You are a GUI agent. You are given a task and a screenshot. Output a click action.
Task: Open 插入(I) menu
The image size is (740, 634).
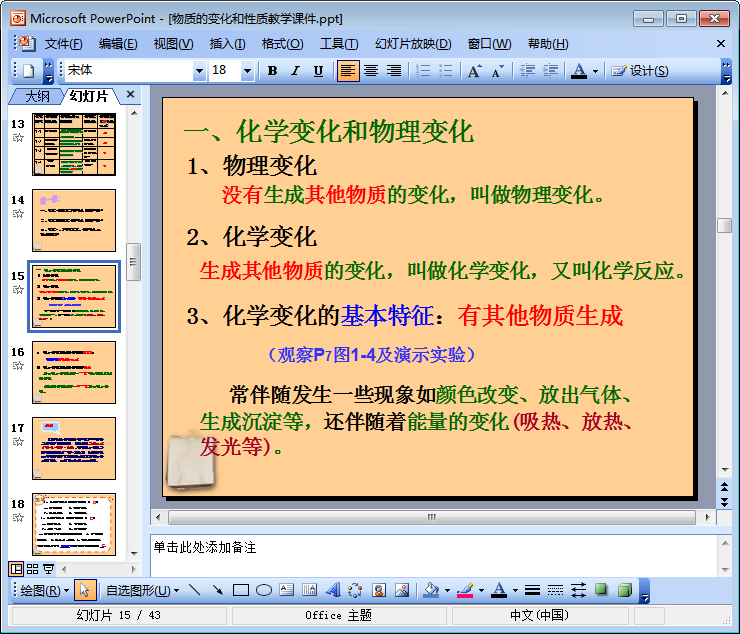pyautogui.click(x=227, y=44)
